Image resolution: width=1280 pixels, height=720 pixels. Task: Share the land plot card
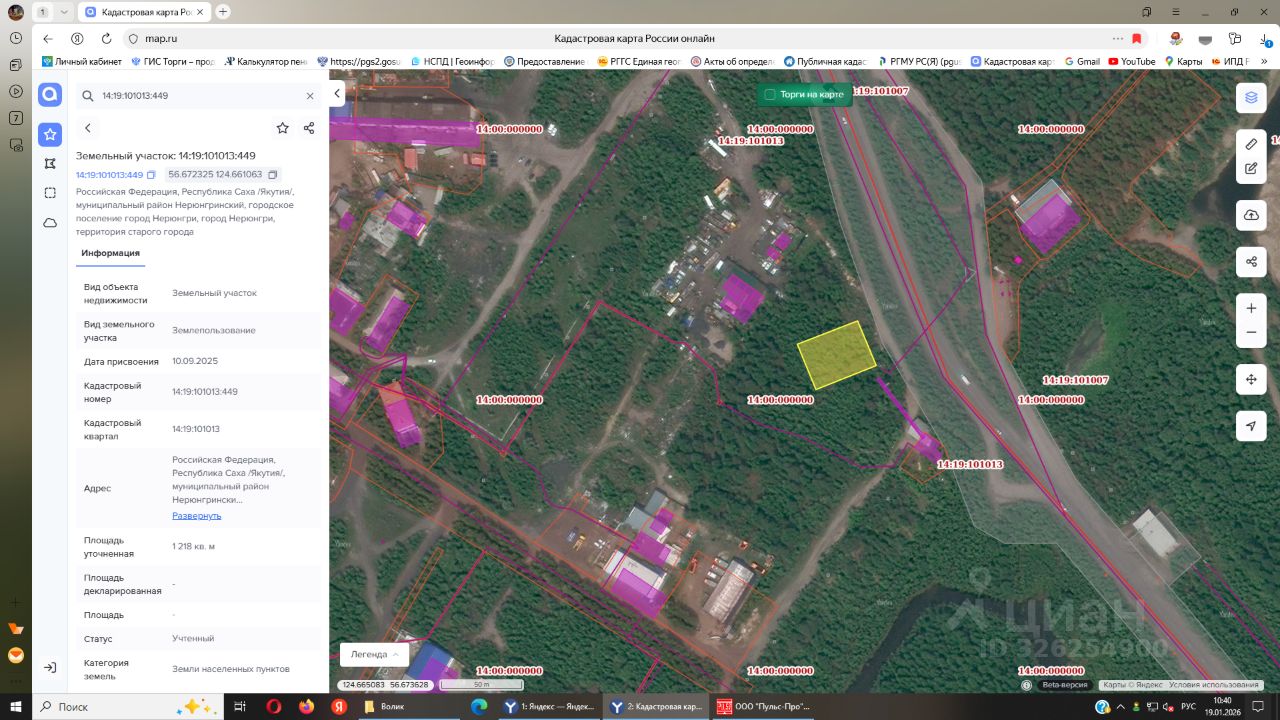pyautogui.click(x=309, y=128)
